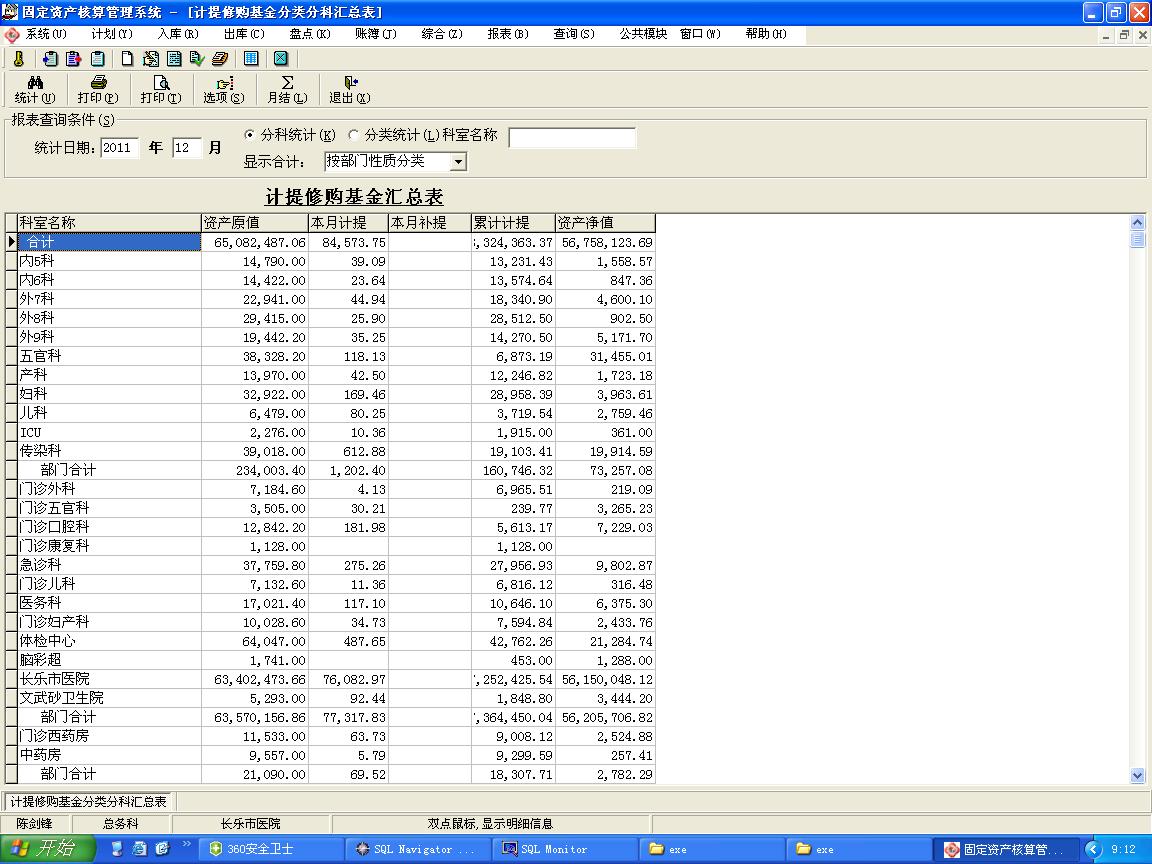This screenshot has height=864, width=1152.
Task: Click the 资产净值 column header
Action: 605,223
